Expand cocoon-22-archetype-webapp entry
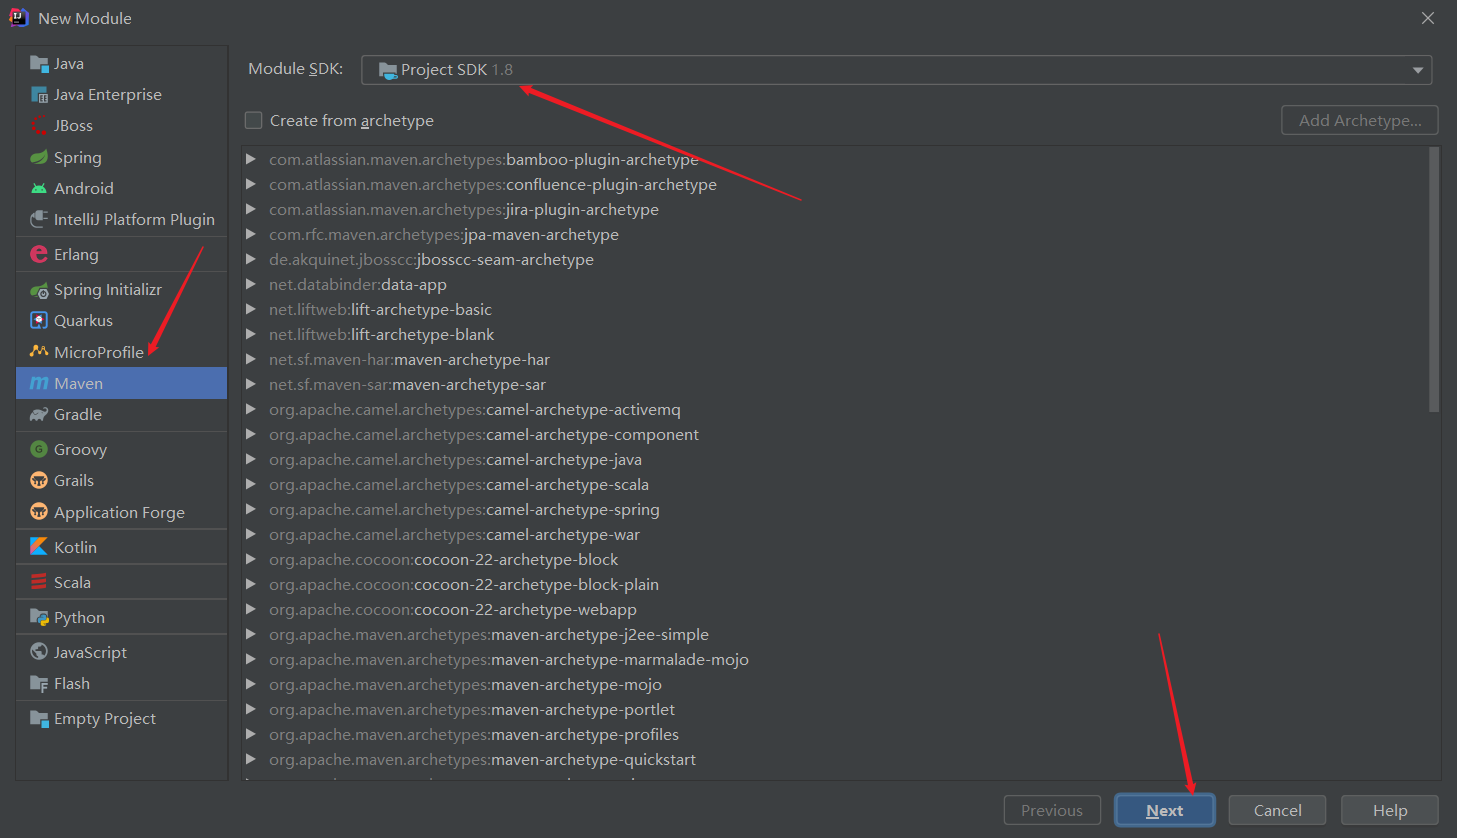This screenshot has height=838, width=1457. pyautogui.click(x=251, y=609)
